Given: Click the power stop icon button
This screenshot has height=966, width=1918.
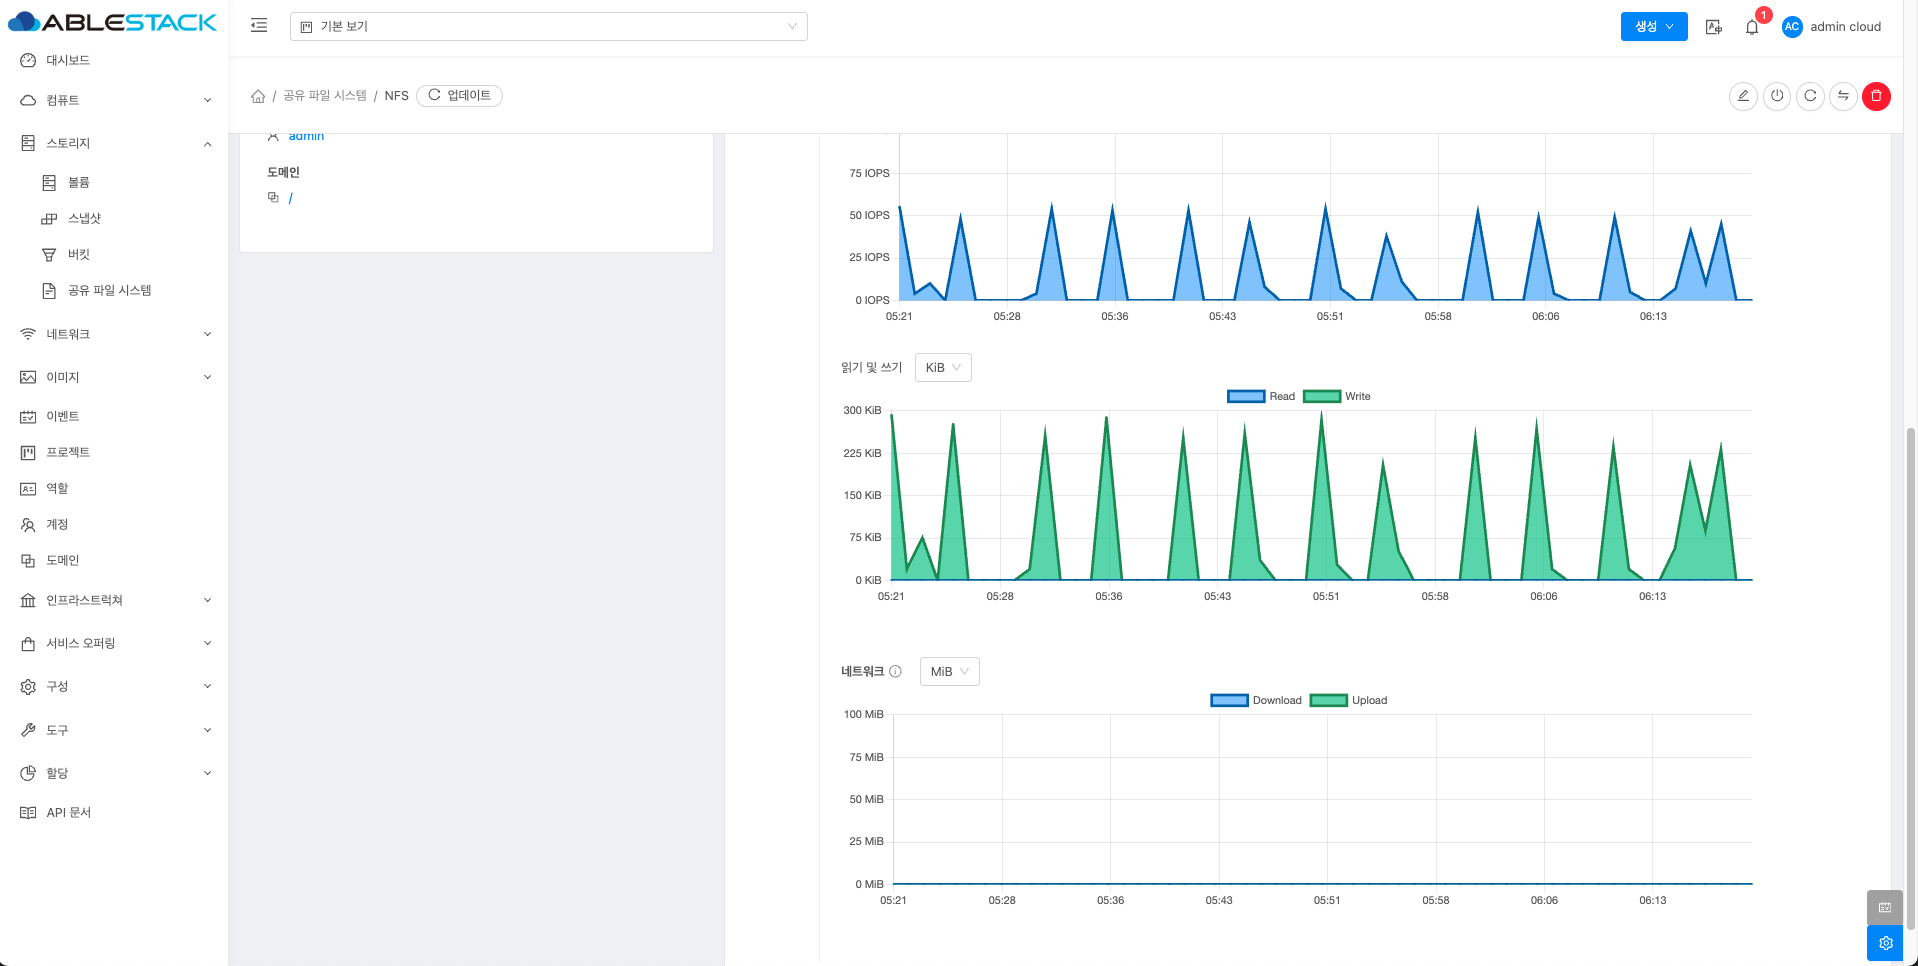Looking at the screenshot, I should (1777, 96).
